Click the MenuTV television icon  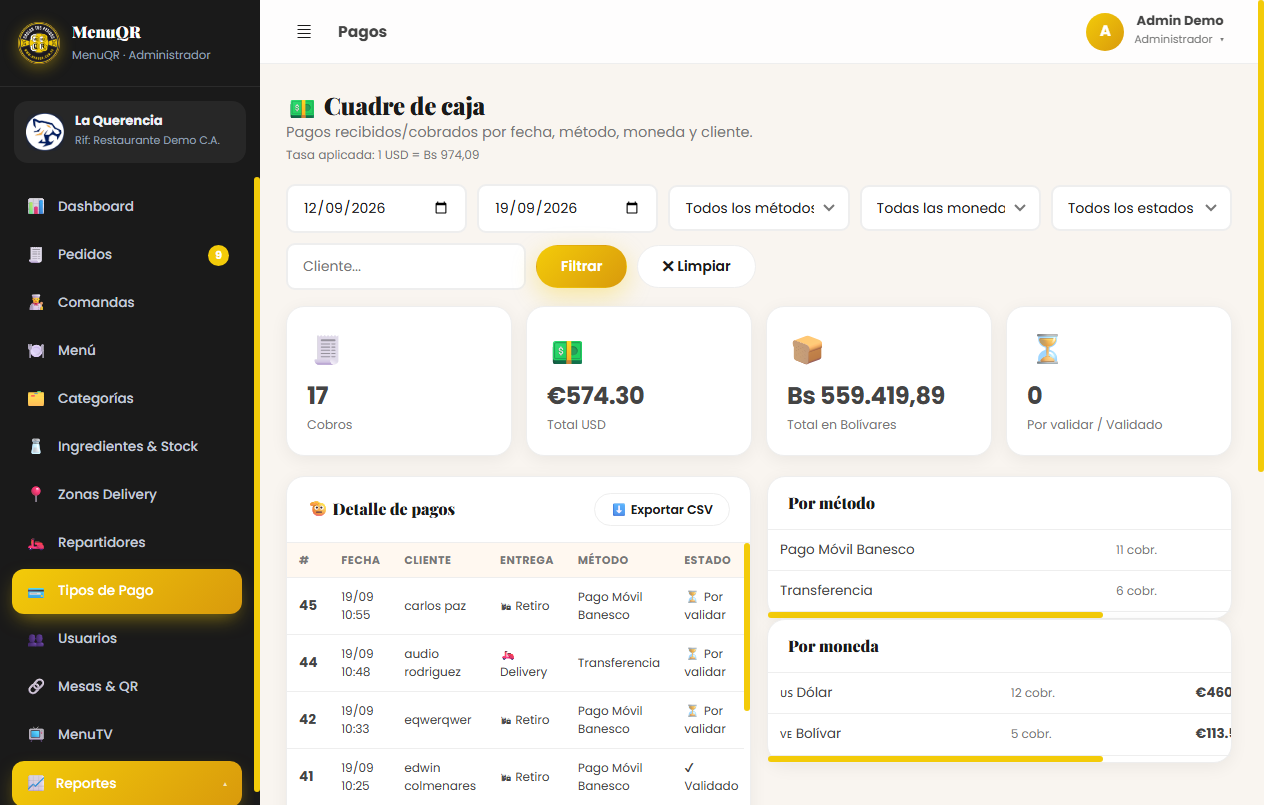point(36,734)
